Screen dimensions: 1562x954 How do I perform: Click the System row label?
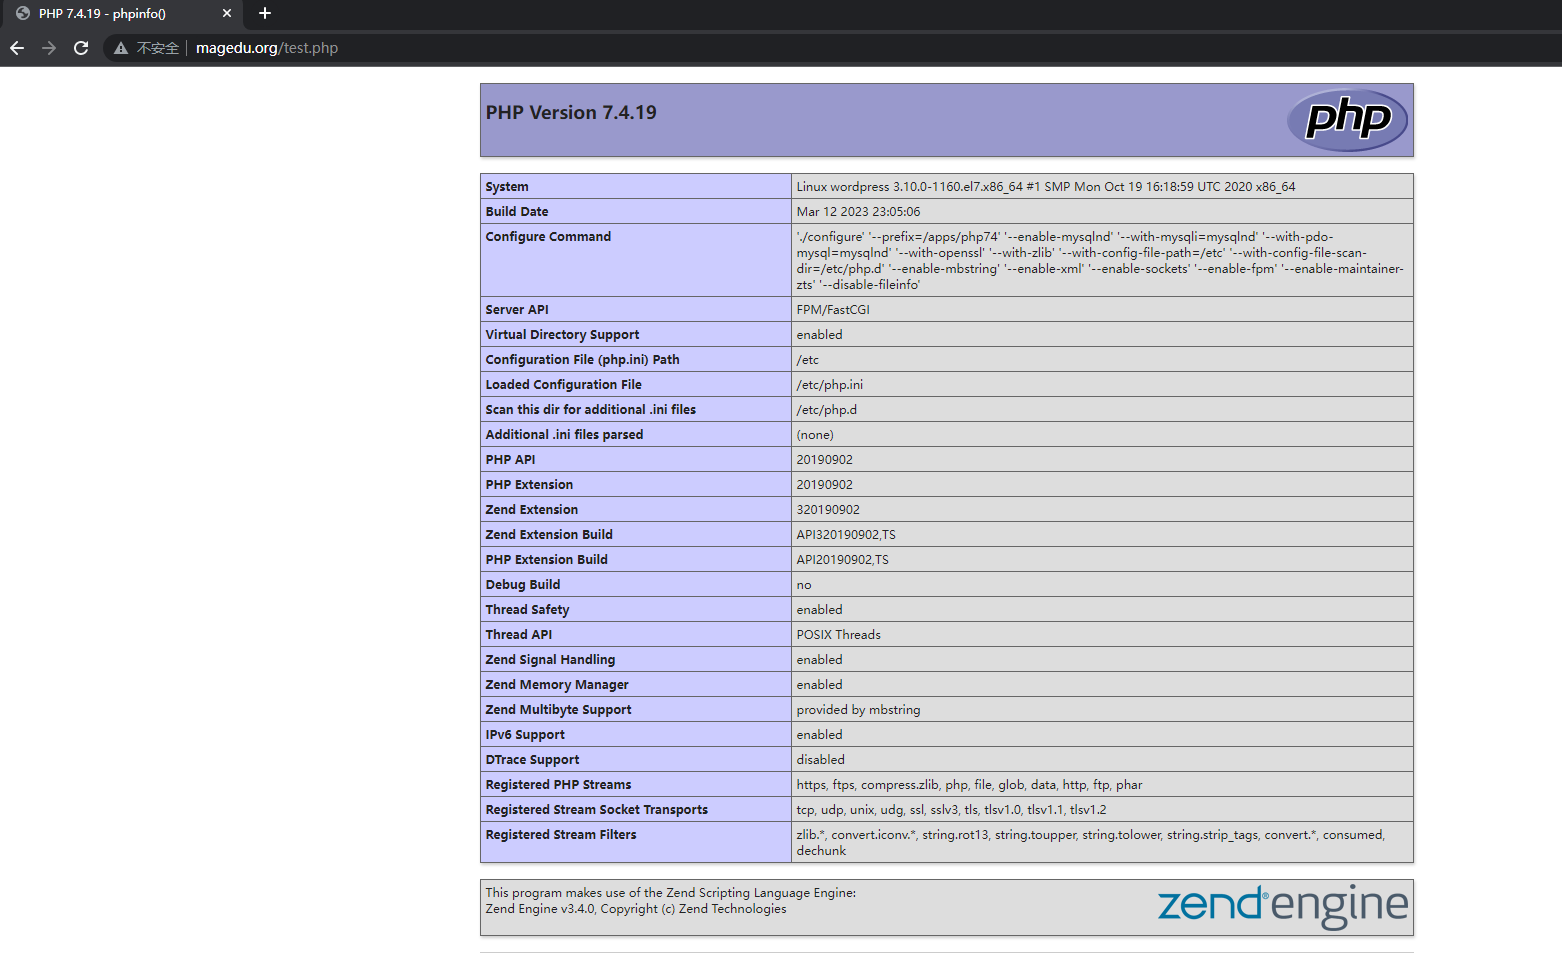click(x=507, y=187)
